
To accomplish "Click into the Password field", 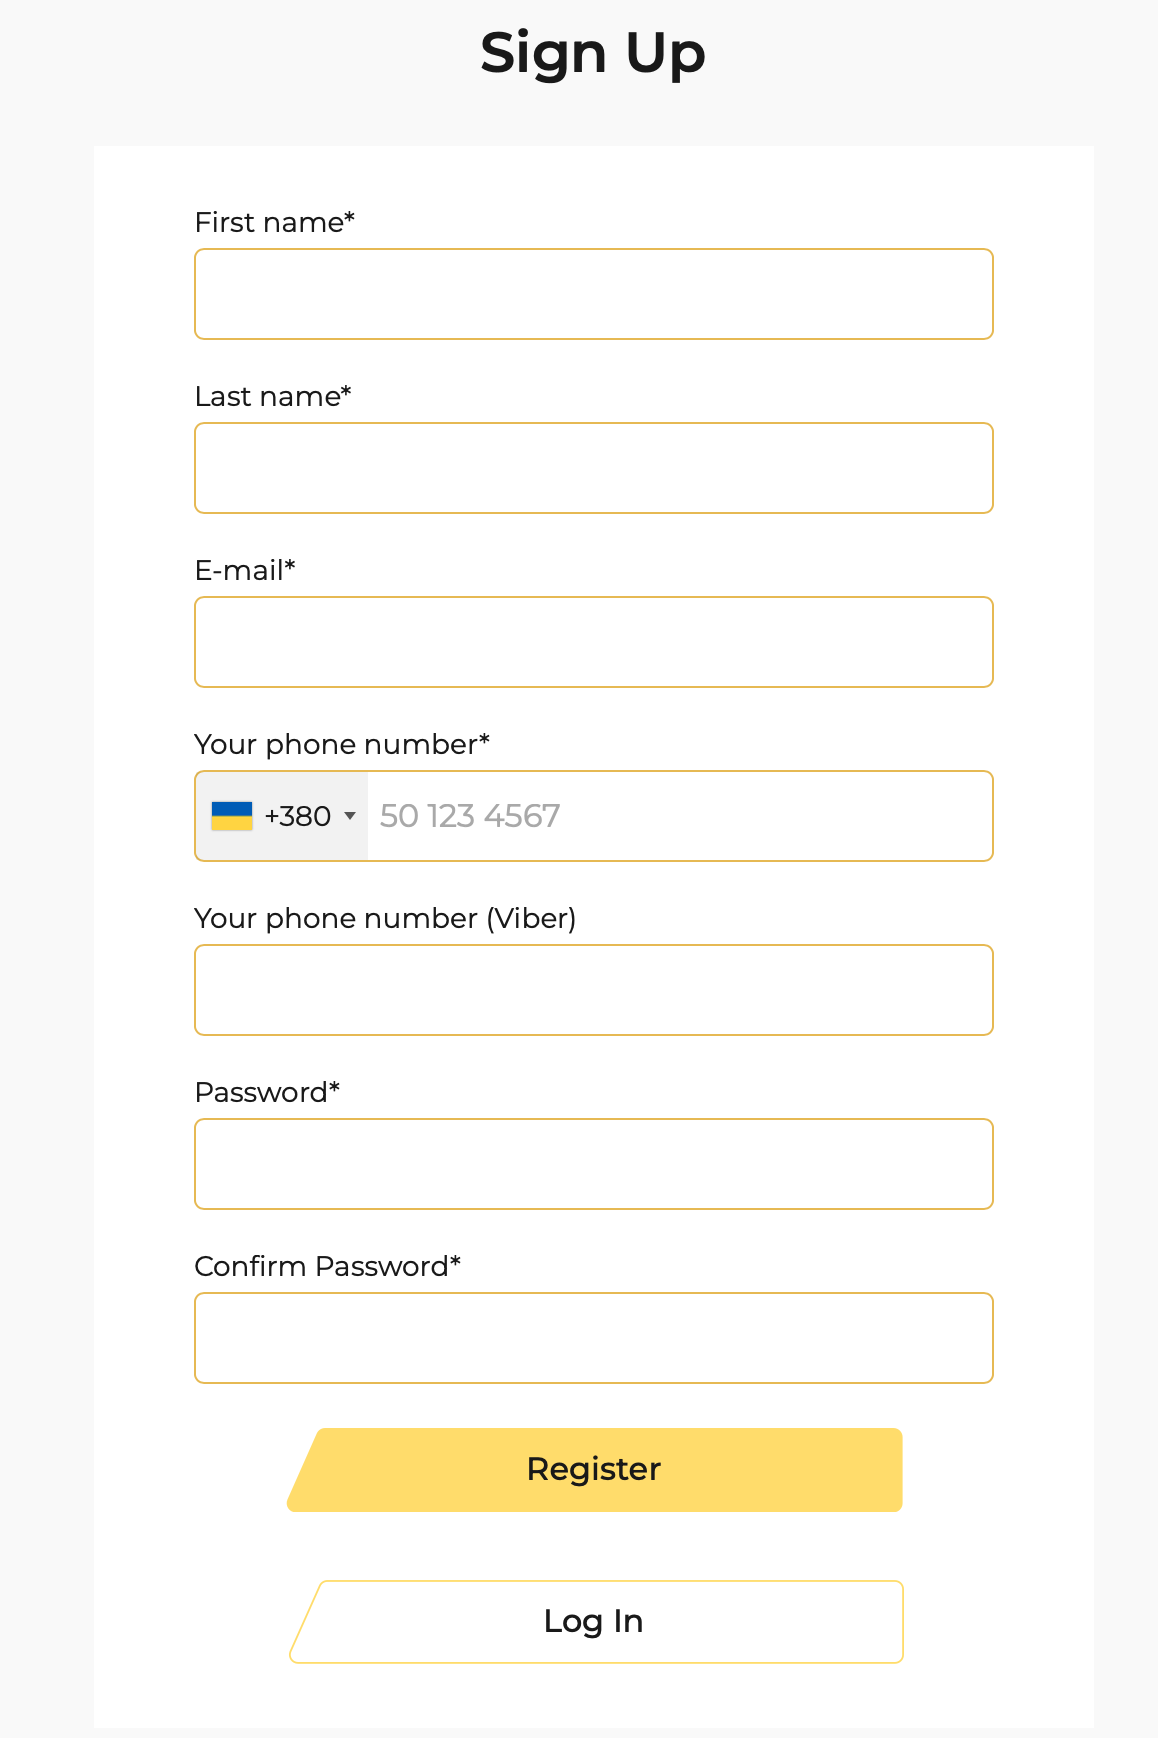I will (x=594, y=1164).
